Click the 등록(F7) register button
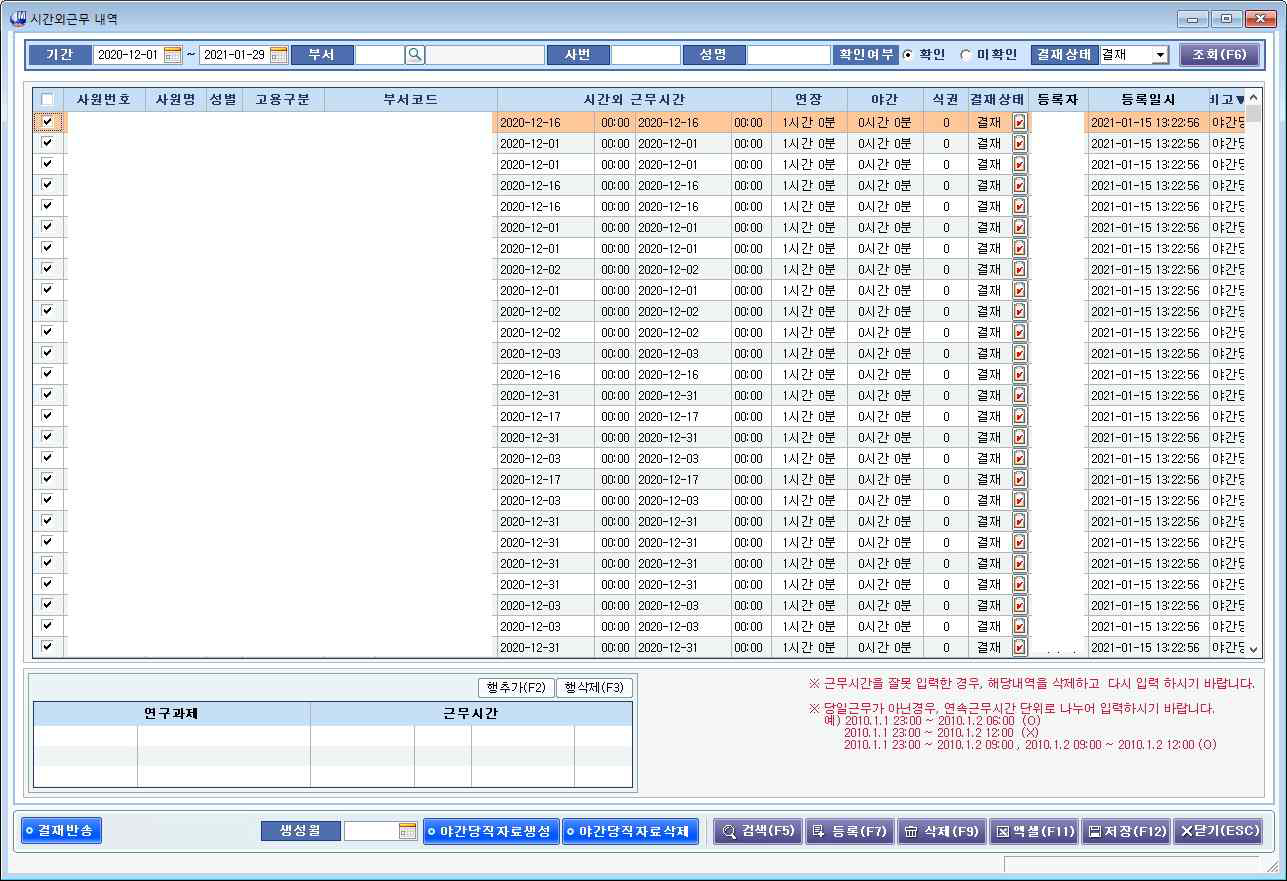1287x881 pixels. tap(849, 831)
